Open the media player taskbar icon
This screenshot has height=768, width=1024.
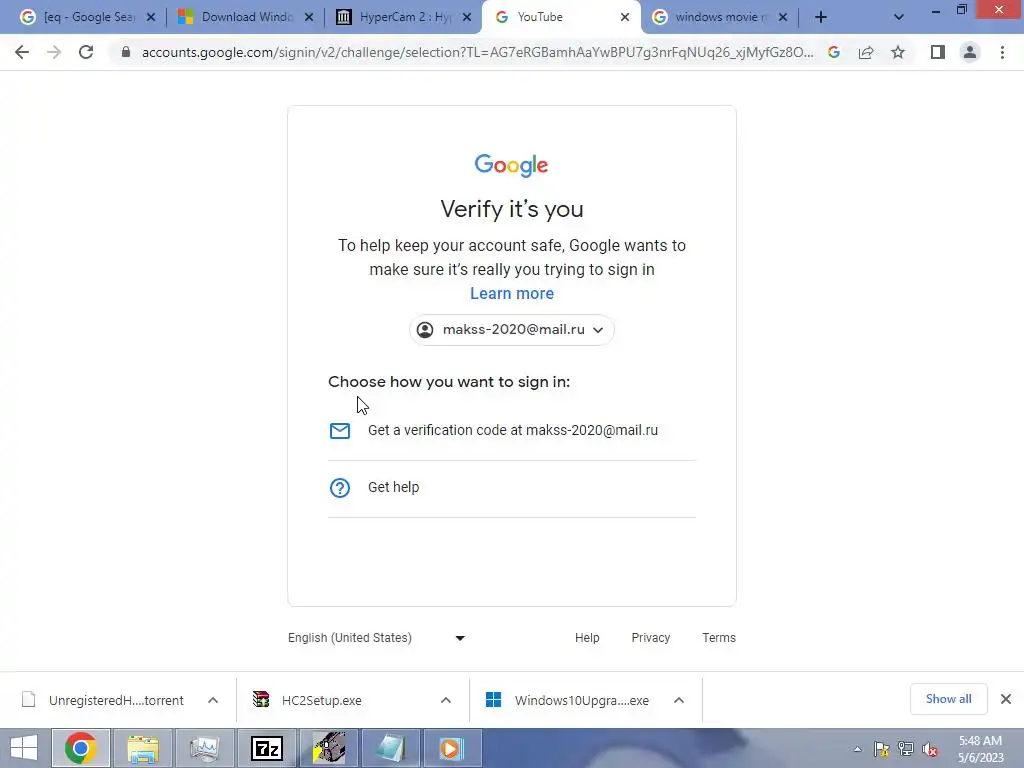coord(453,748)
